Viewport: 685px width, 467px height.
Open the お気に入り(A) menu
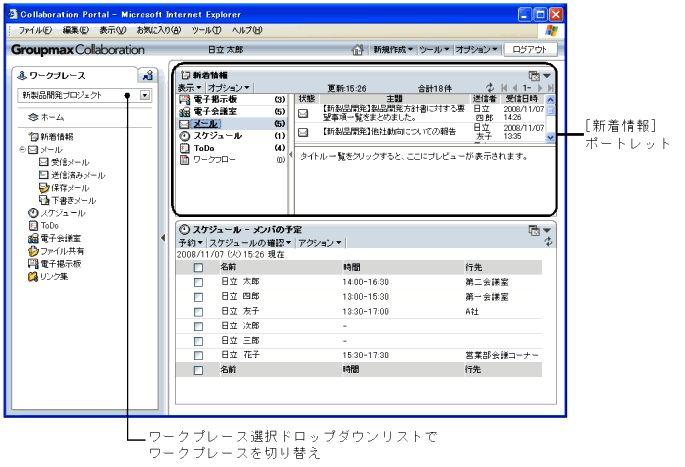159,30
